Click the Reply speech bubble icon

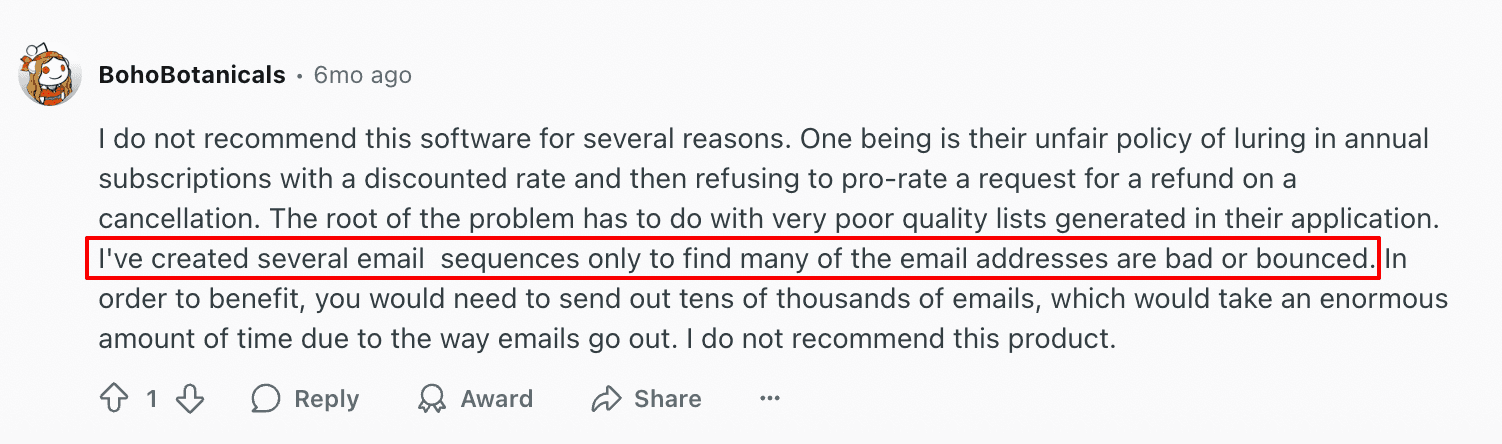266,400
